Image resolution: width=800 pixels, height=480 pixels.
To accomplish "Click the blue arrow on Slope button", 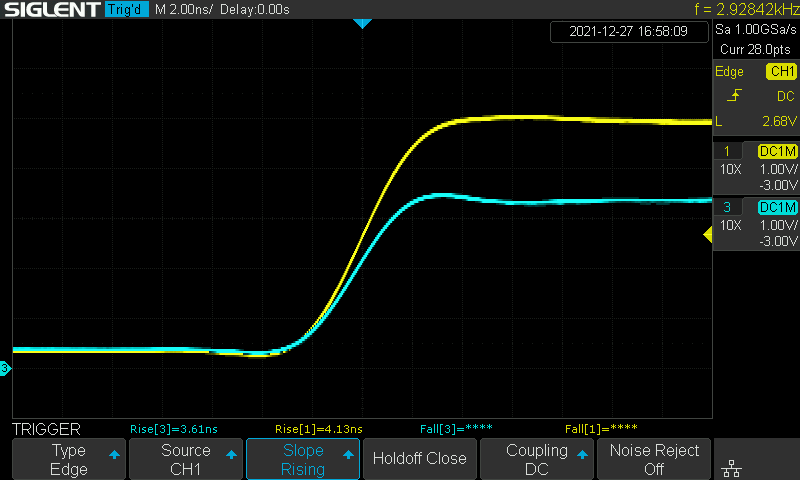I will coord(348,454).
